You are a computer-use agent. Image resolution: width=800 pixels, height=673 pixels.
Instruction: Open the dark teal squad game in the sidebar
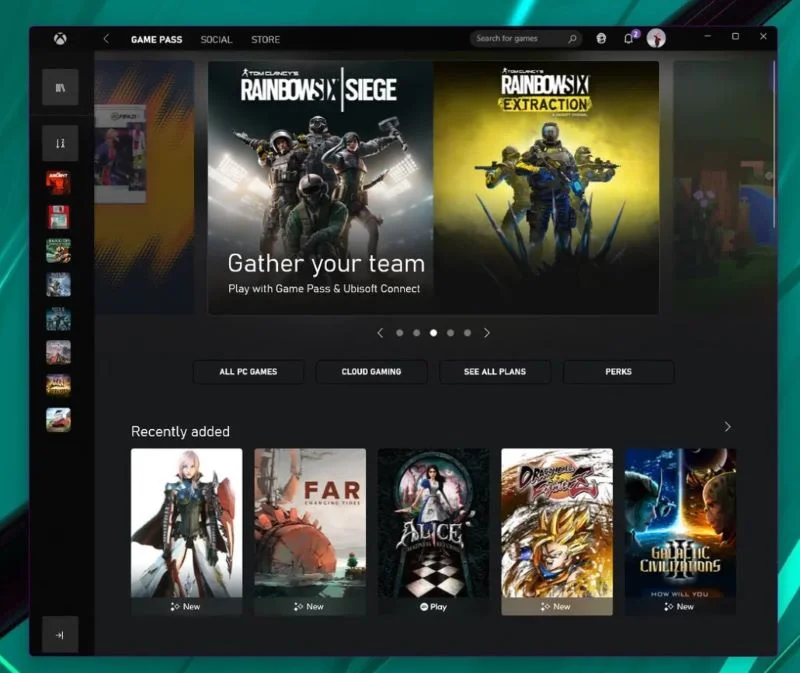tap(58, 318)
